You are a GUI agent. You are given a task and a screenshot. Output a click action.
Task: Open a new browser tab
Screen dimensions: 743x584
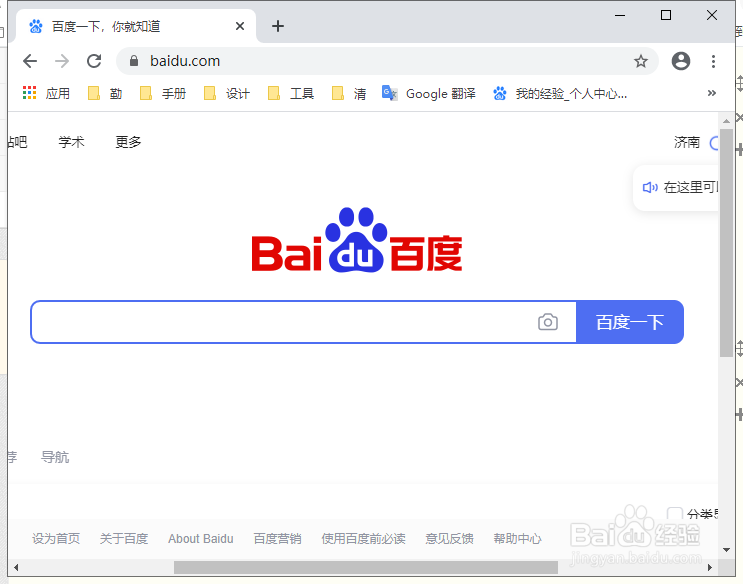click(278, 26)
